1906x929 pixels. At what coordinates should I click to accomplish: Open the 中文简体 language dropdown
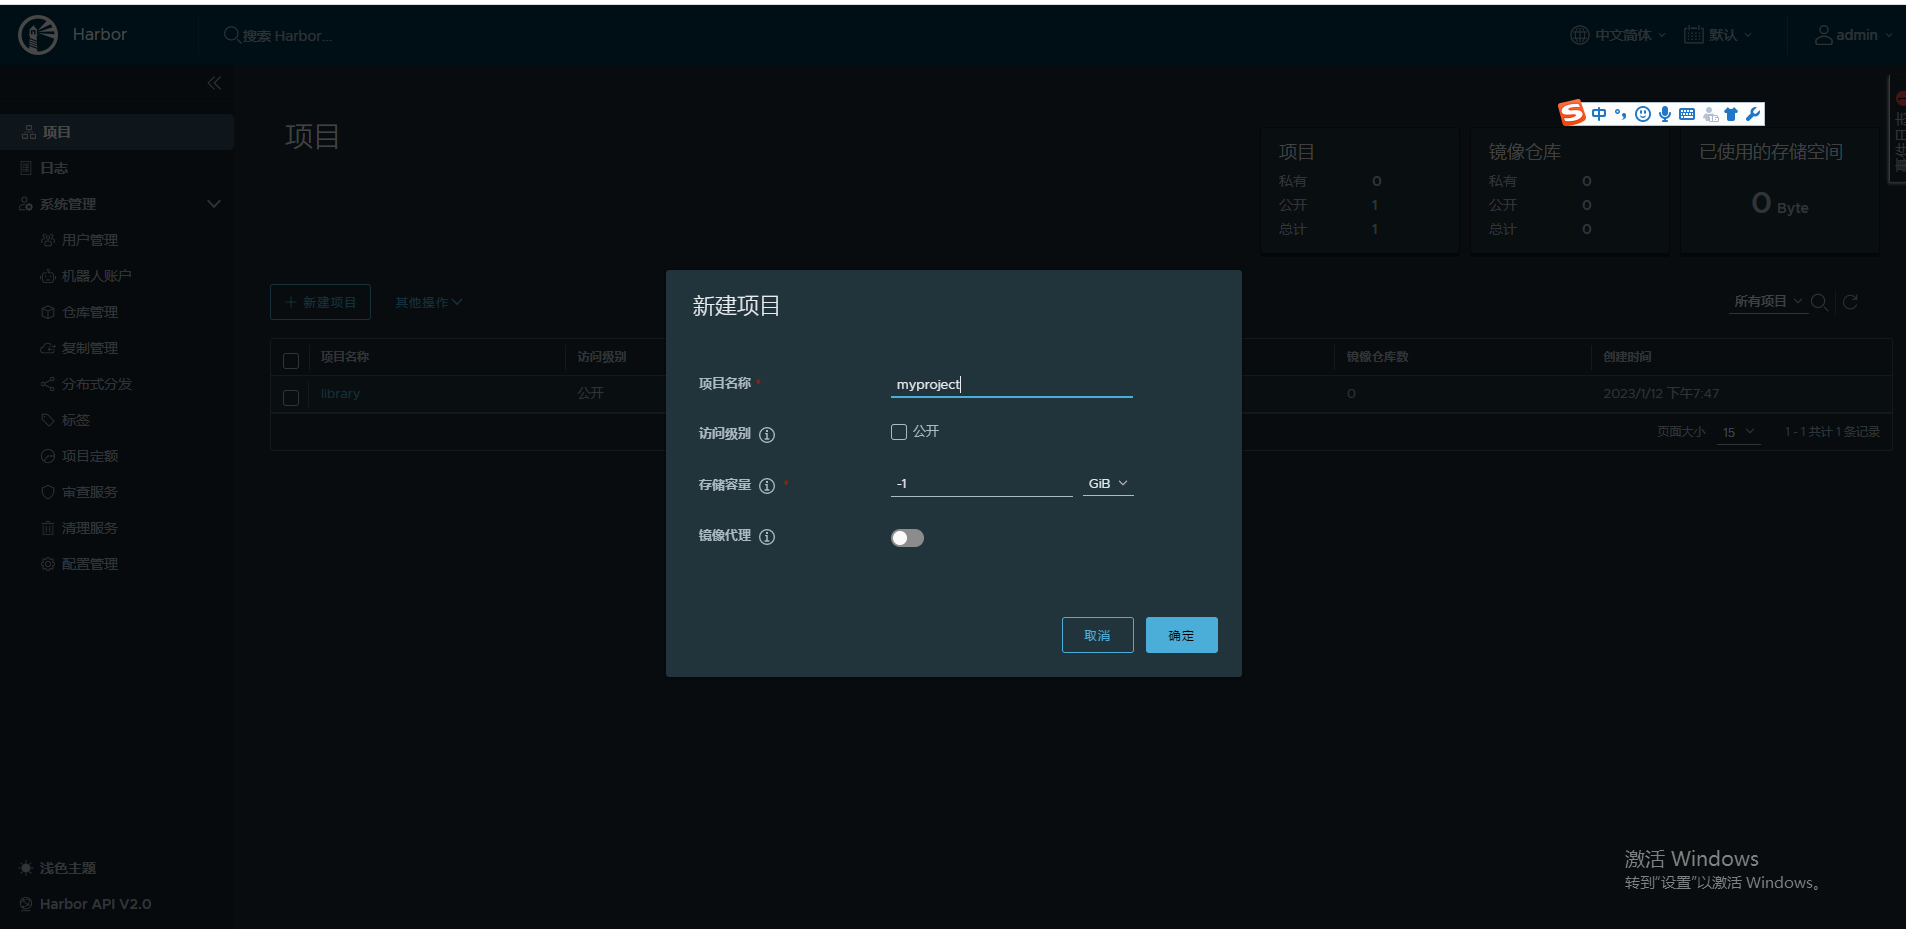[1618, 35]
